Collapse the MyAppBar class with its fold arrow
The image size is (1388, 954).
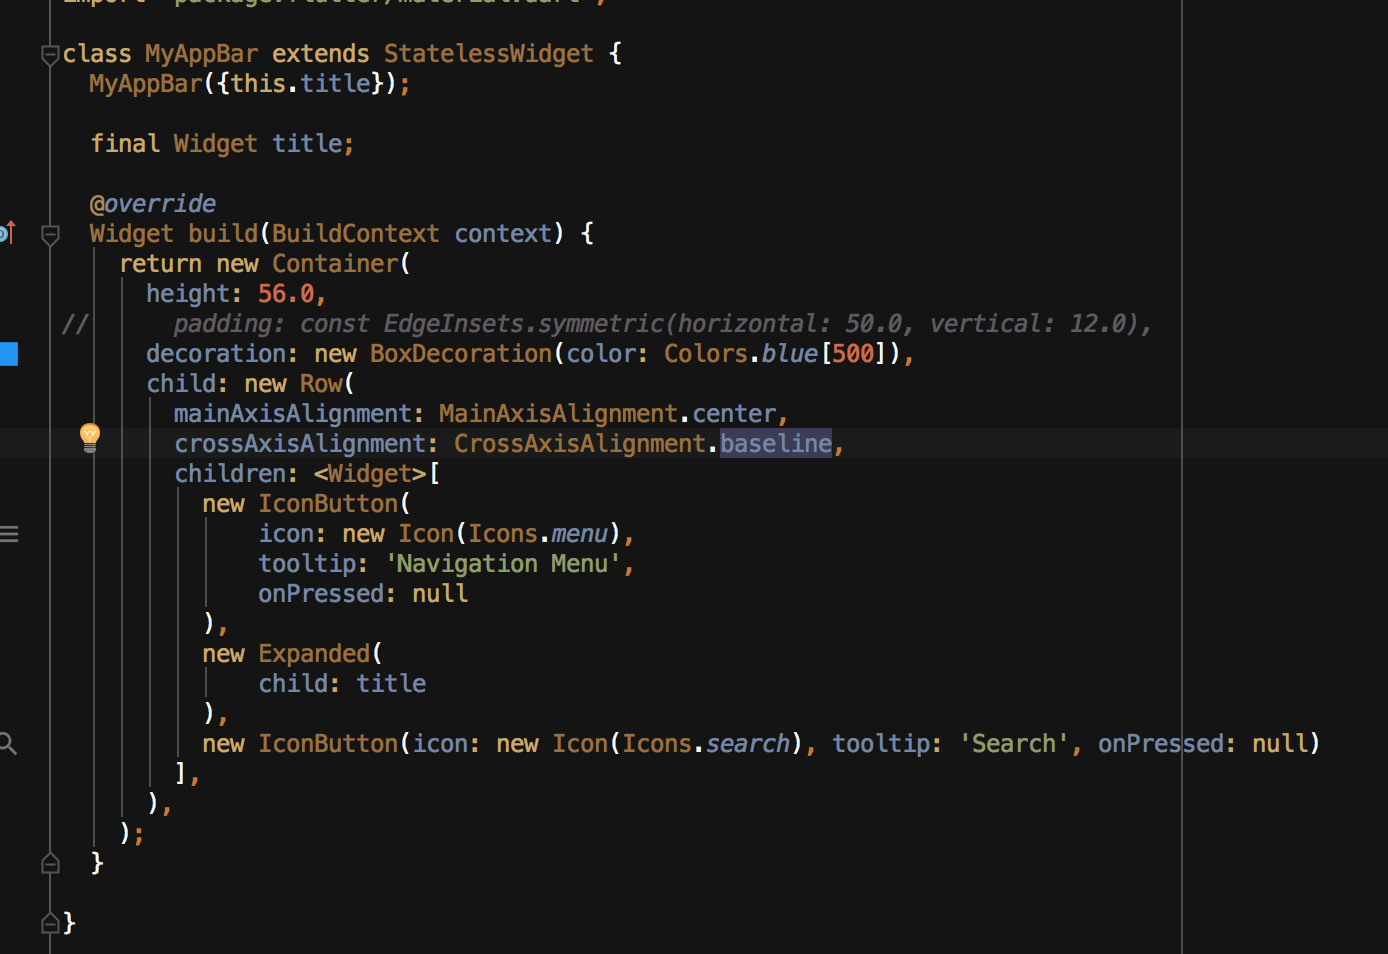[50, 55]
